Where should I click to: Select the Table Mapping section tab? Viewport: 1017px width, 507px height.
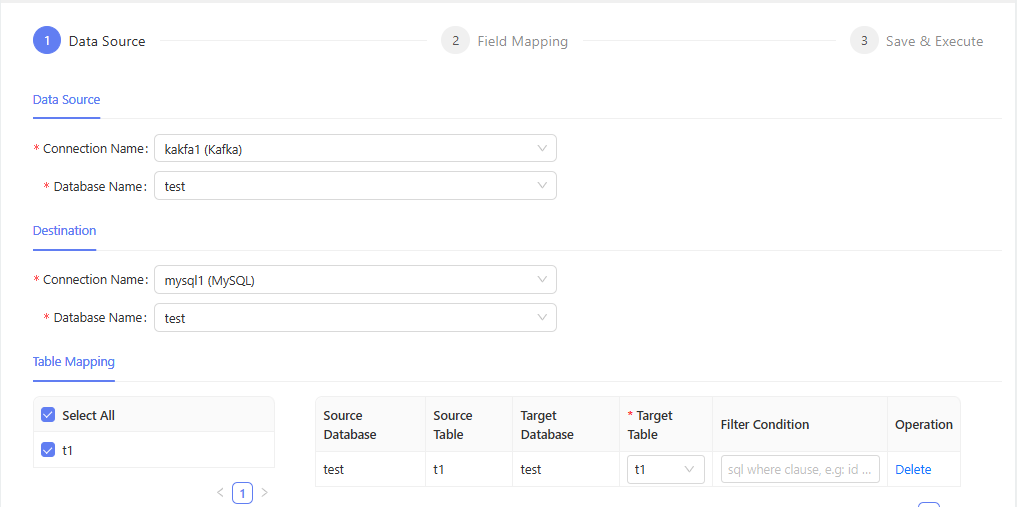click(74, 362)
